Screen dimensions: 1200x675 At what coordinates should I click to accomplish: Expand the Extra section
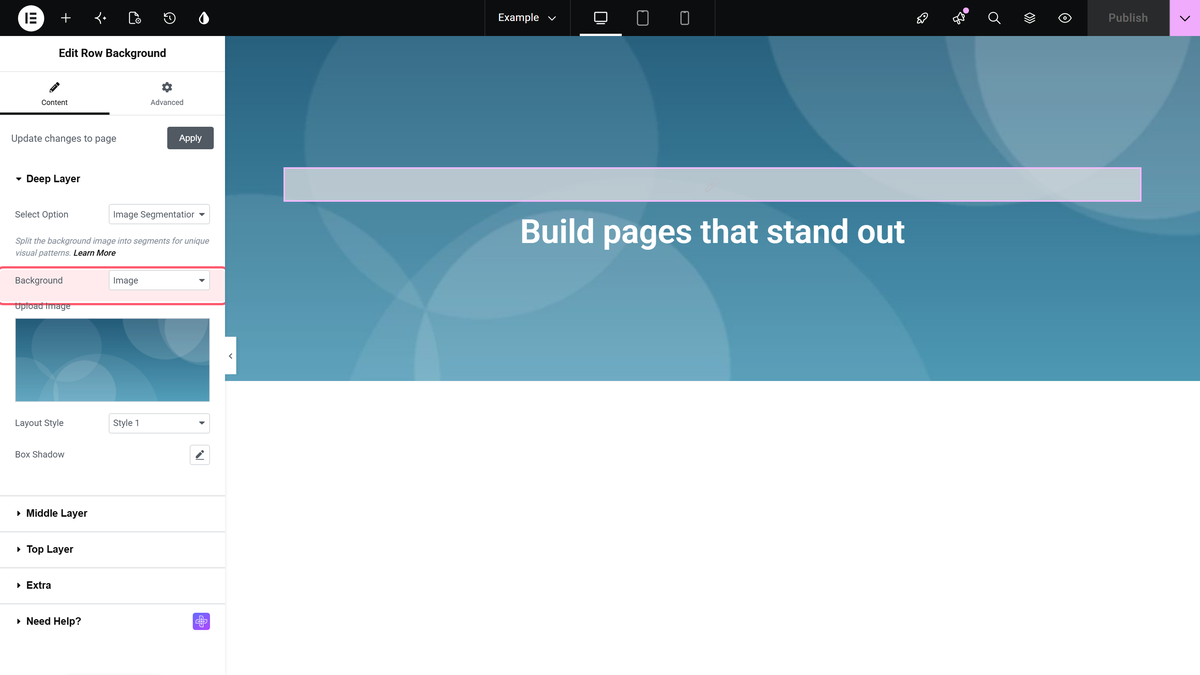(x=112, y=585)
